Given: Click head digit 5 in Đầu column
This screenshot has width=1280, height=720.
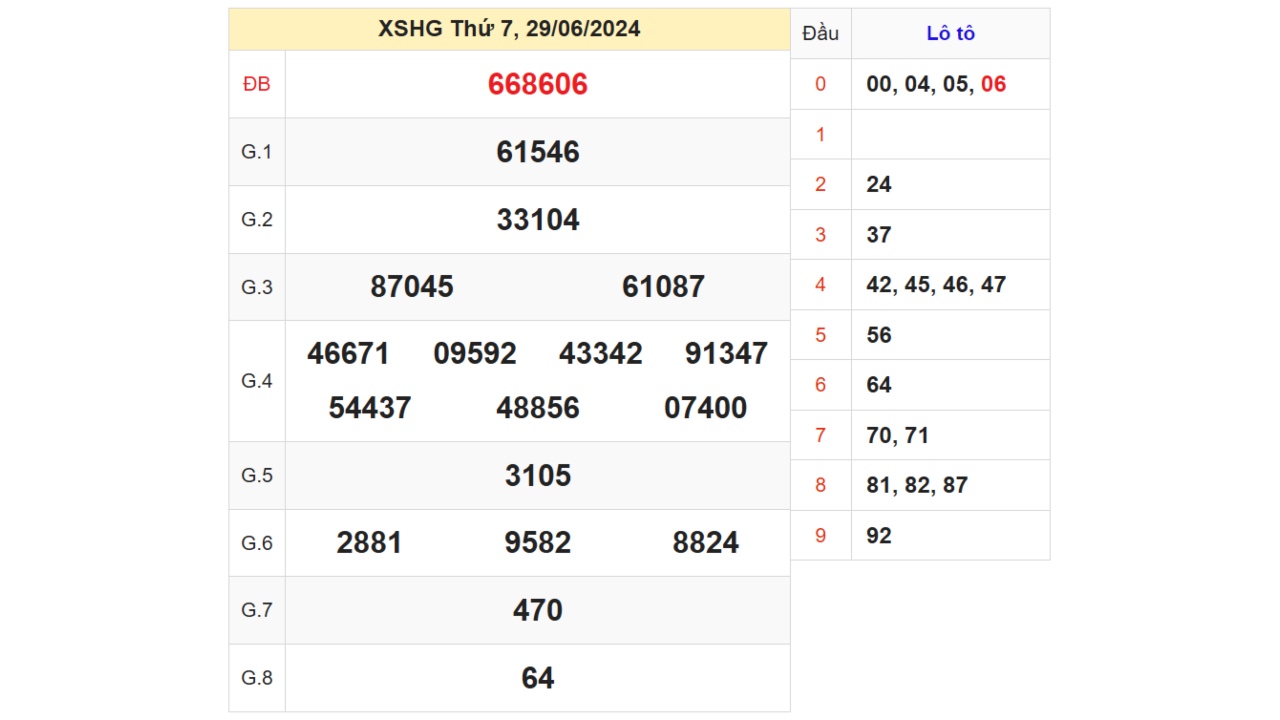Looking at the screenshot, I should 821,335.
